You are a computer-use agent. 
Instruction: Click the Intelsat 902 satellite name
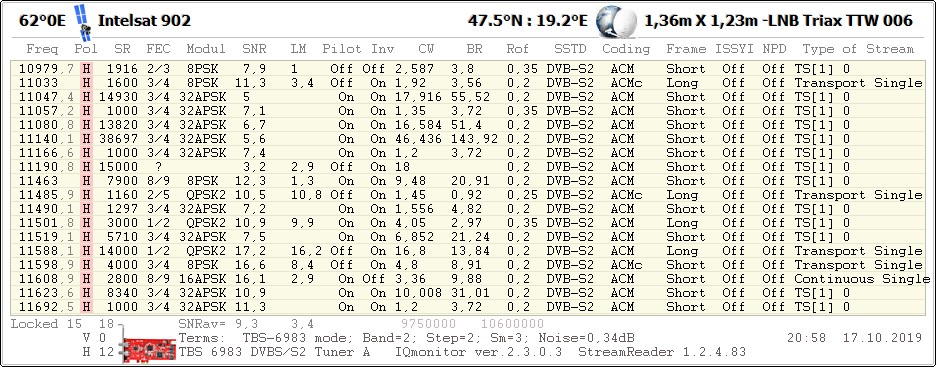click(x=144, y=21)
